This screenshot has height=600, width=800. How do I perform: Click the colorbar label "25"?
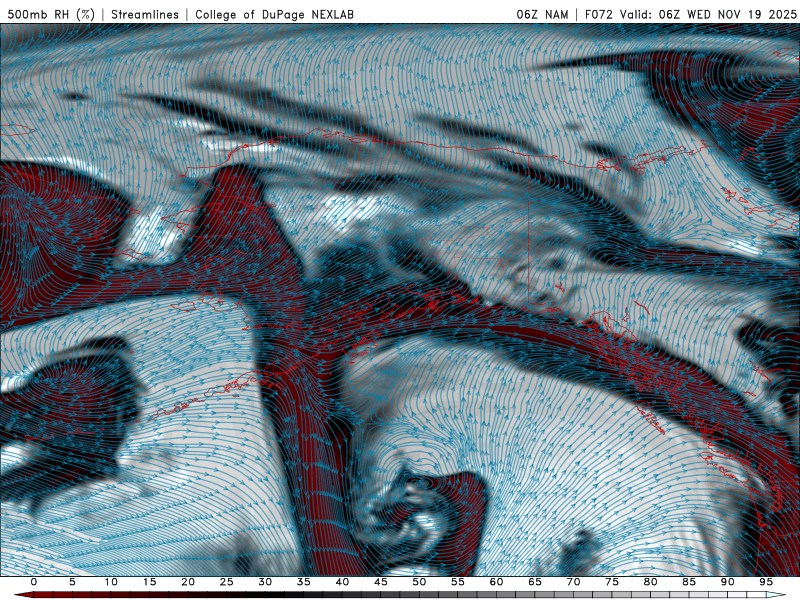pyautogui.click(x=227, y=582)
